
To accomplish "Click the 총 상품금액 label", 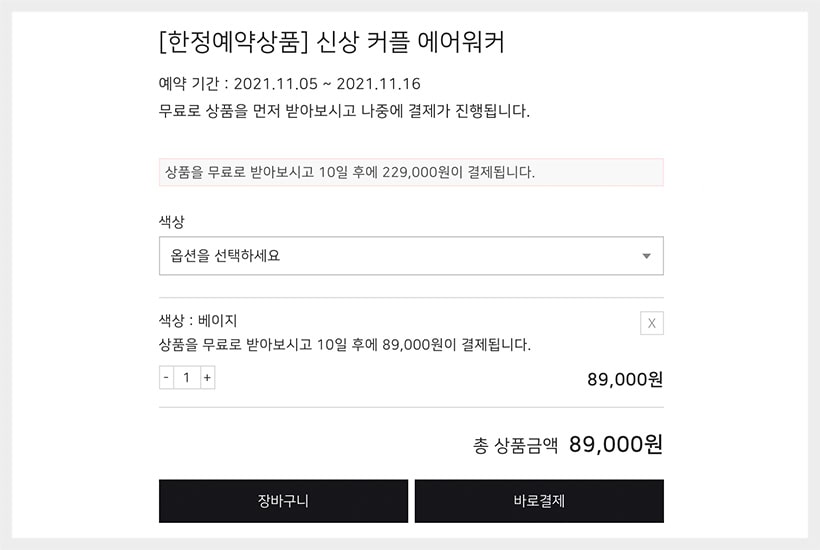I will (515, 446).
